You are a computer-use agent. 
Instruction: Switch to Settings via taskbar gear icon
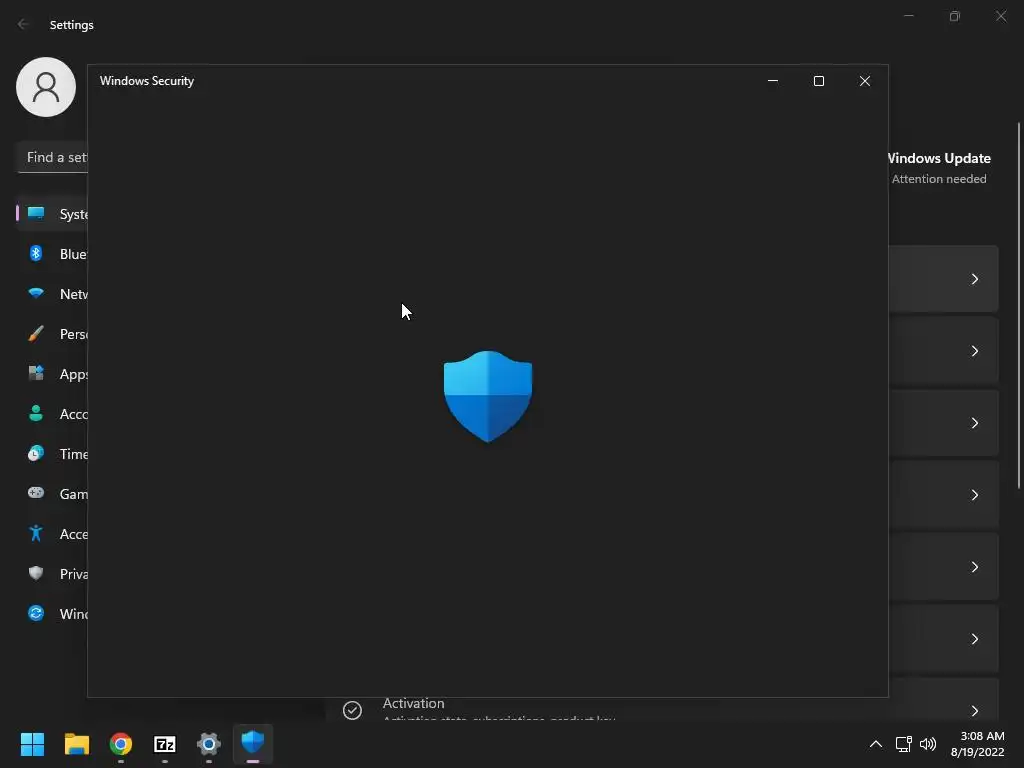point(209,744)
